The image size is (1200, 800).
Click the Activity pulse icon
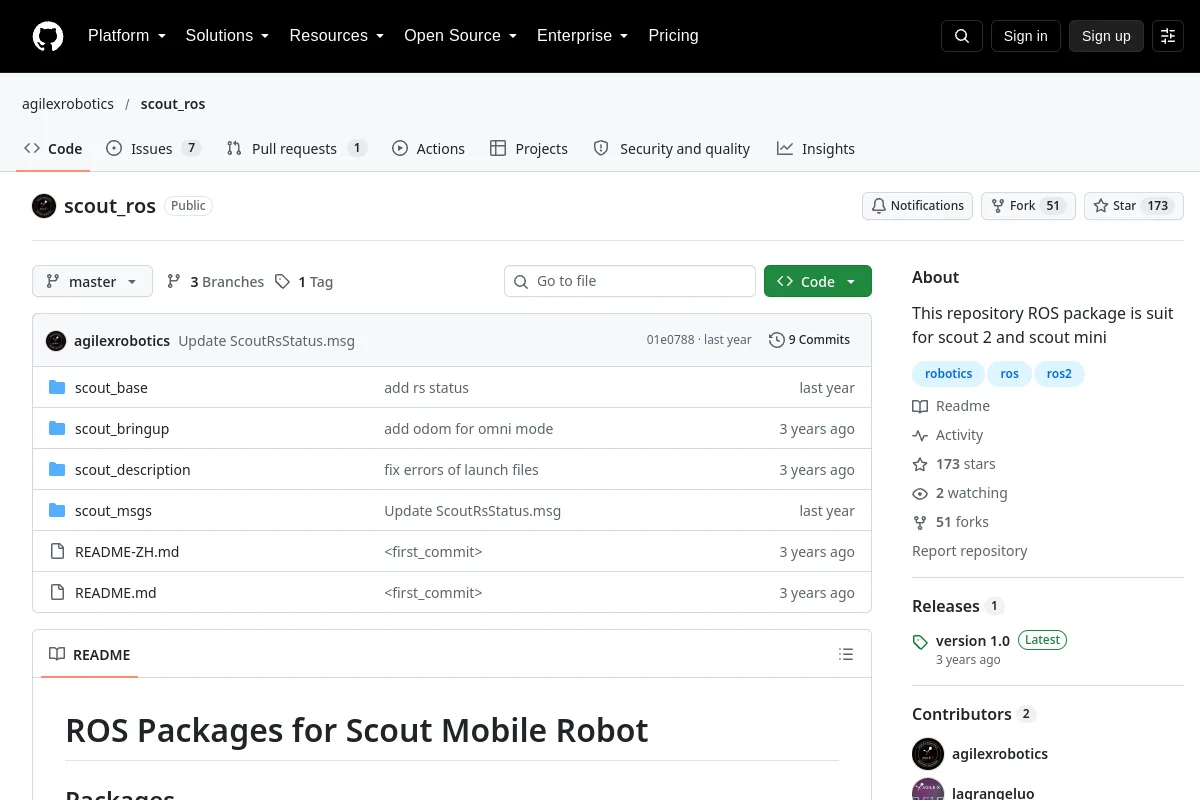coord(920,435)
